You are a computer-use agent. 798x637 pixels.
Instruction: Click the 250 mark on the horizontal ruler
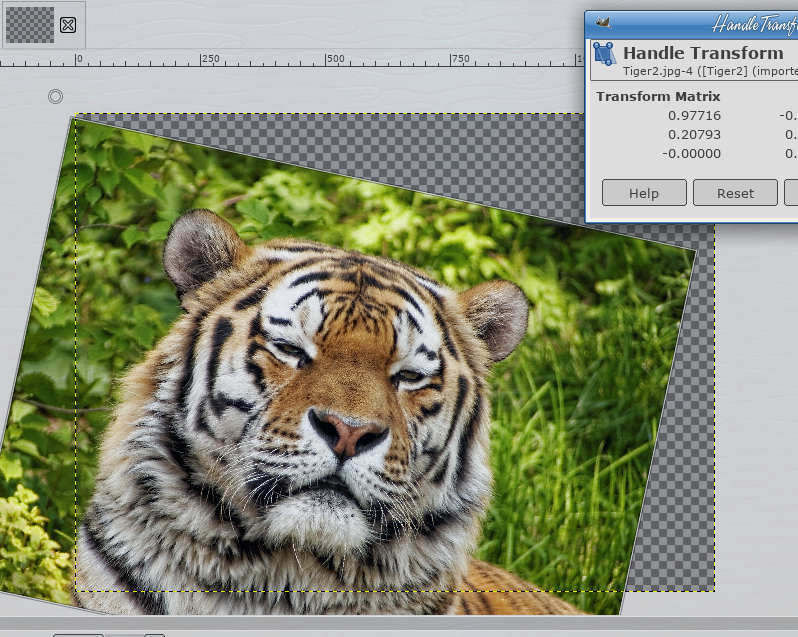(x=210, y=59)
